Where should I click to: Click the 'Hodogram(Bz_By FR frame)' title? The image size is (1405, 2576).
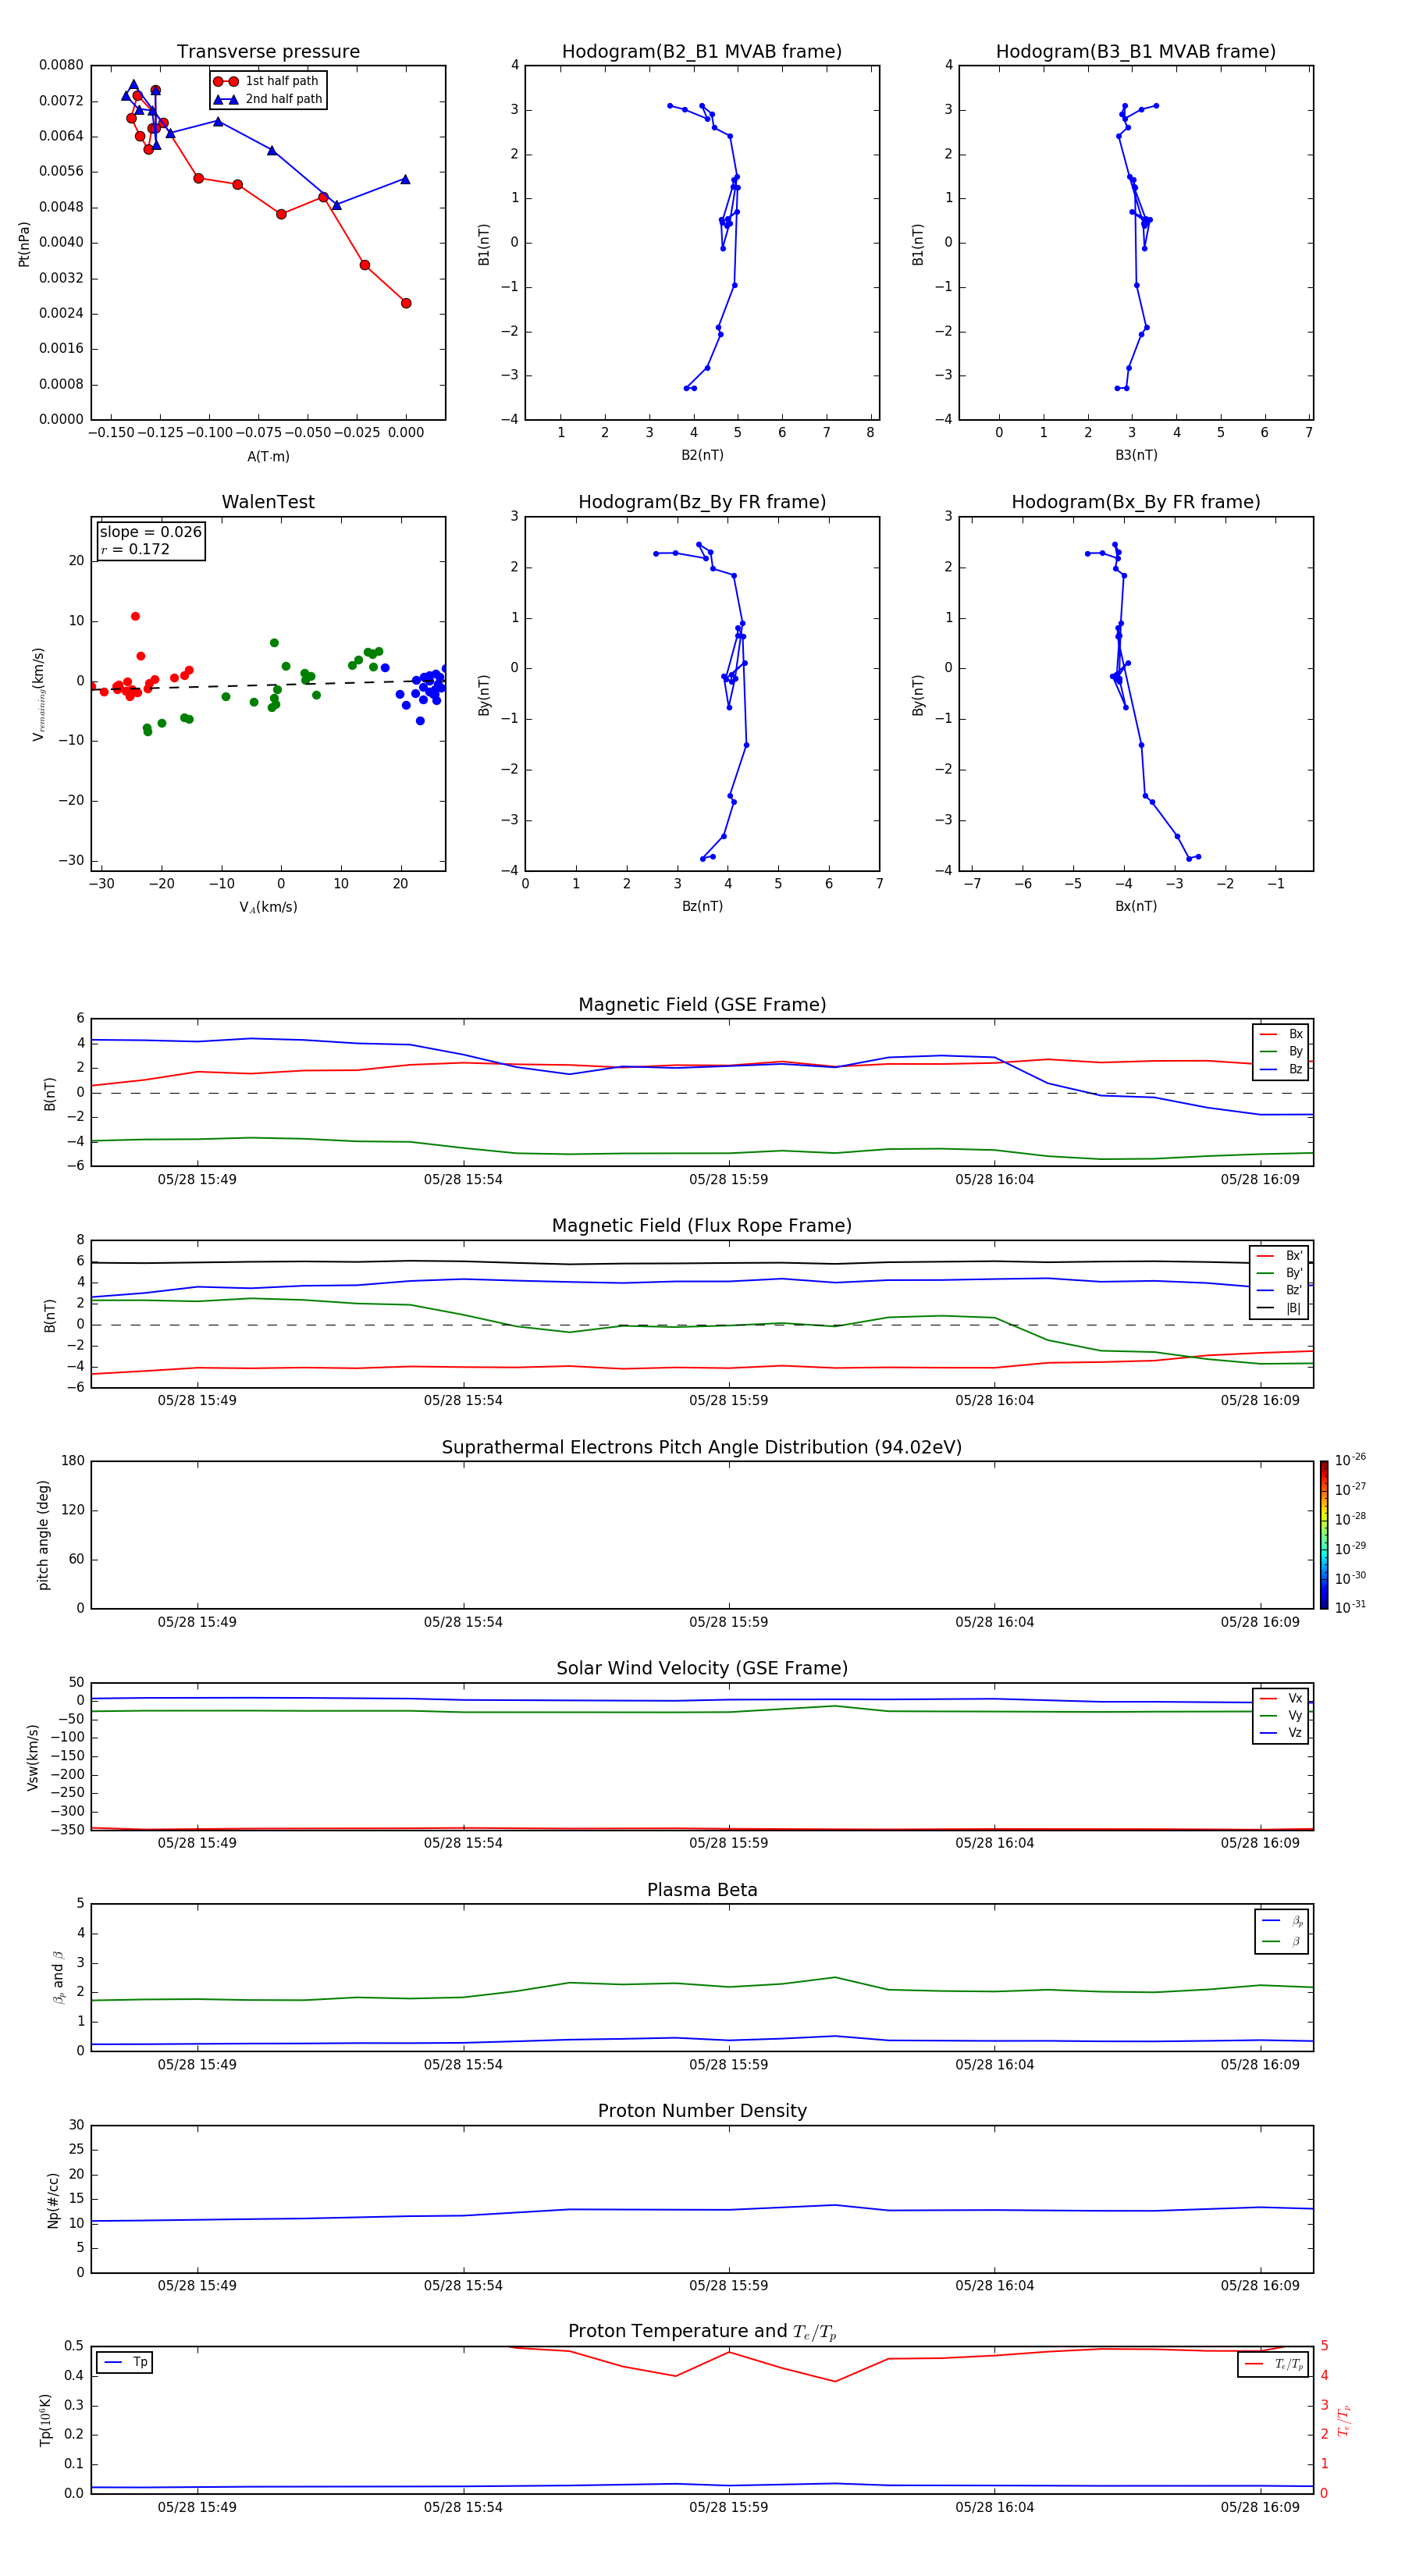pyautogui.click(x=702, y=502)
